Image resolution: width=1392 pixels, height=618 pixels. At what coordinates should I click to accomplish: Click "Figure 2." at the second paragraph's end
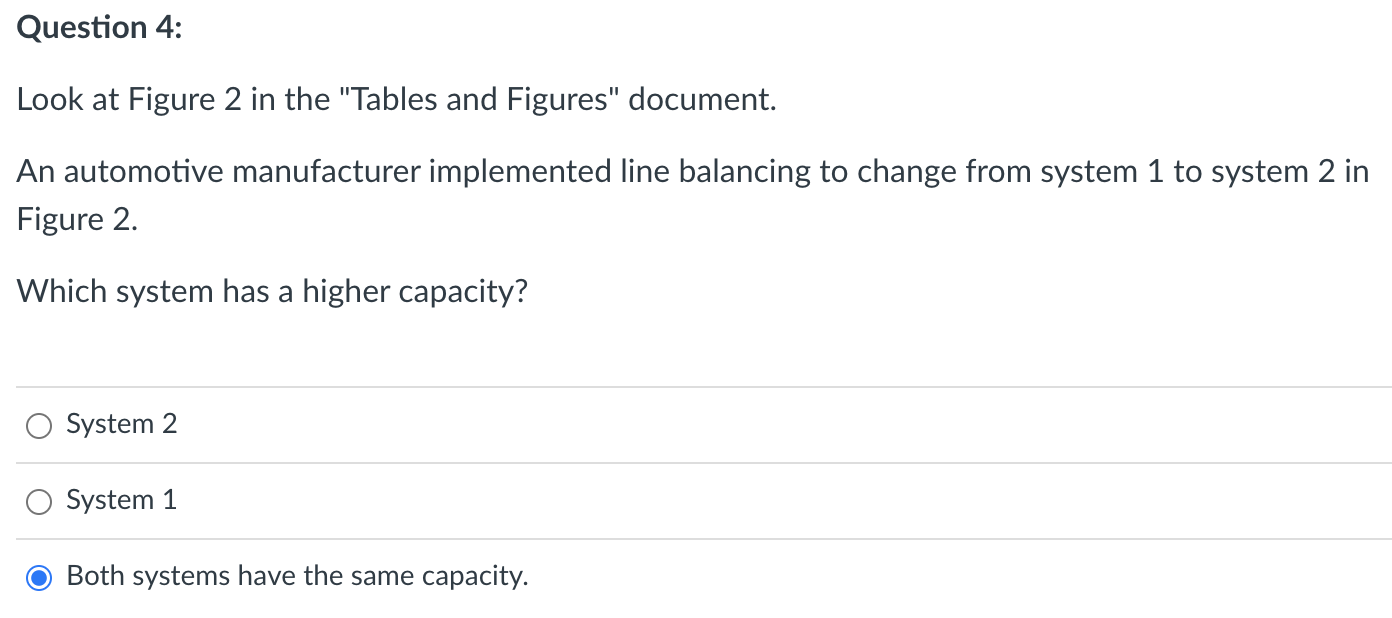pos(77,220)
